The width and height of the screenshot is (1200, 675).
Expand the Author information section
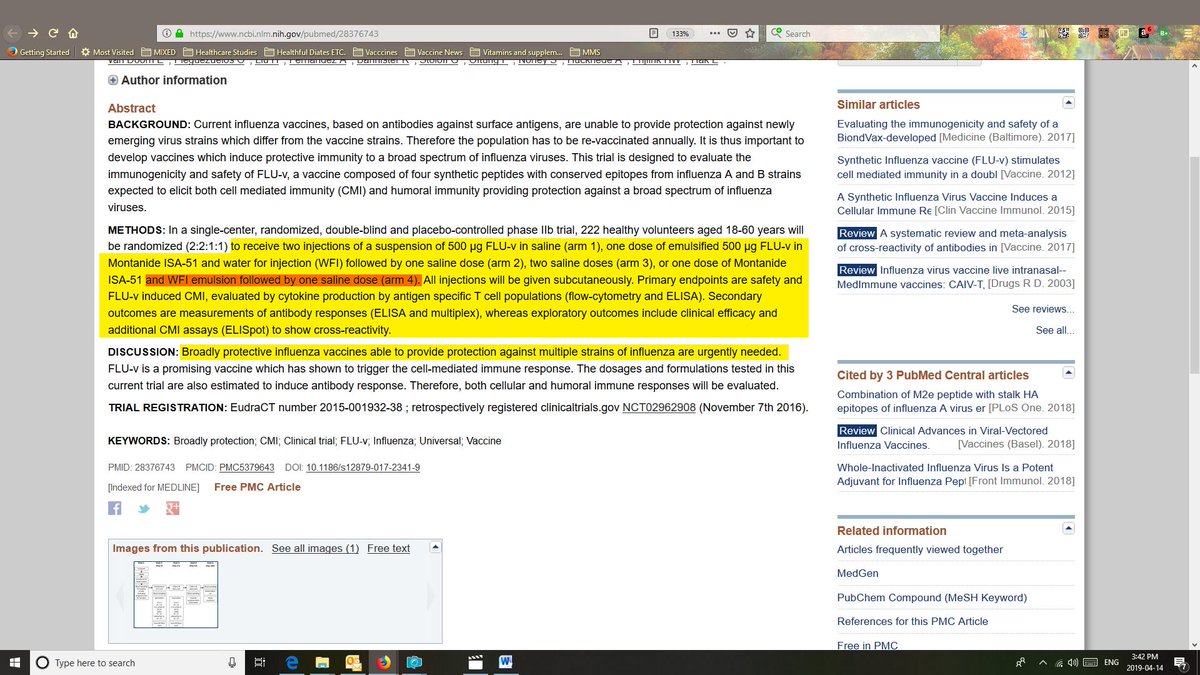(113, 80)
